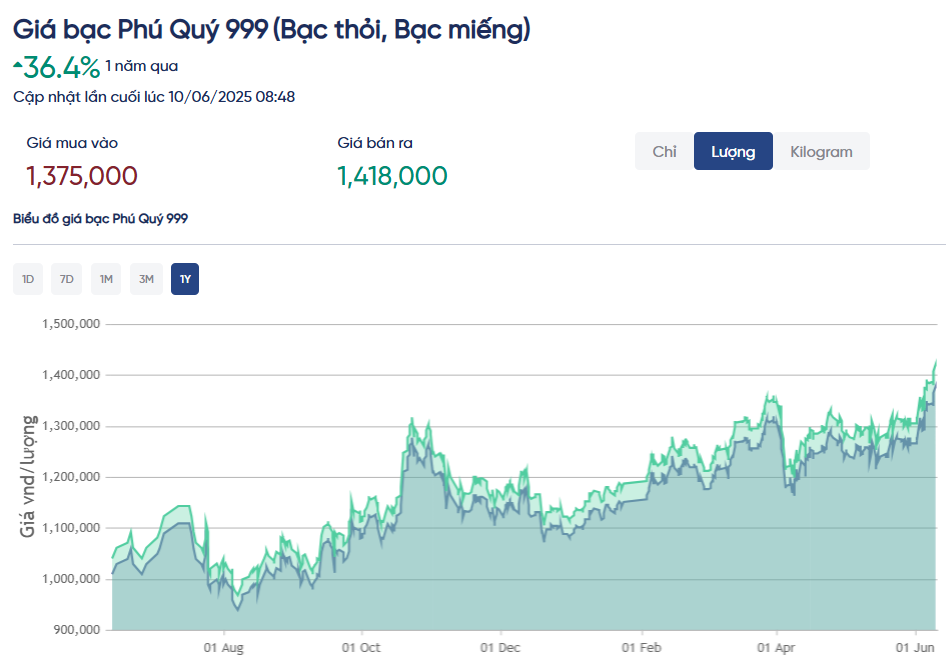Click the buy price 1,375,000
The image size is (950, 657).
pyautogui.click(x=82, y=176)
